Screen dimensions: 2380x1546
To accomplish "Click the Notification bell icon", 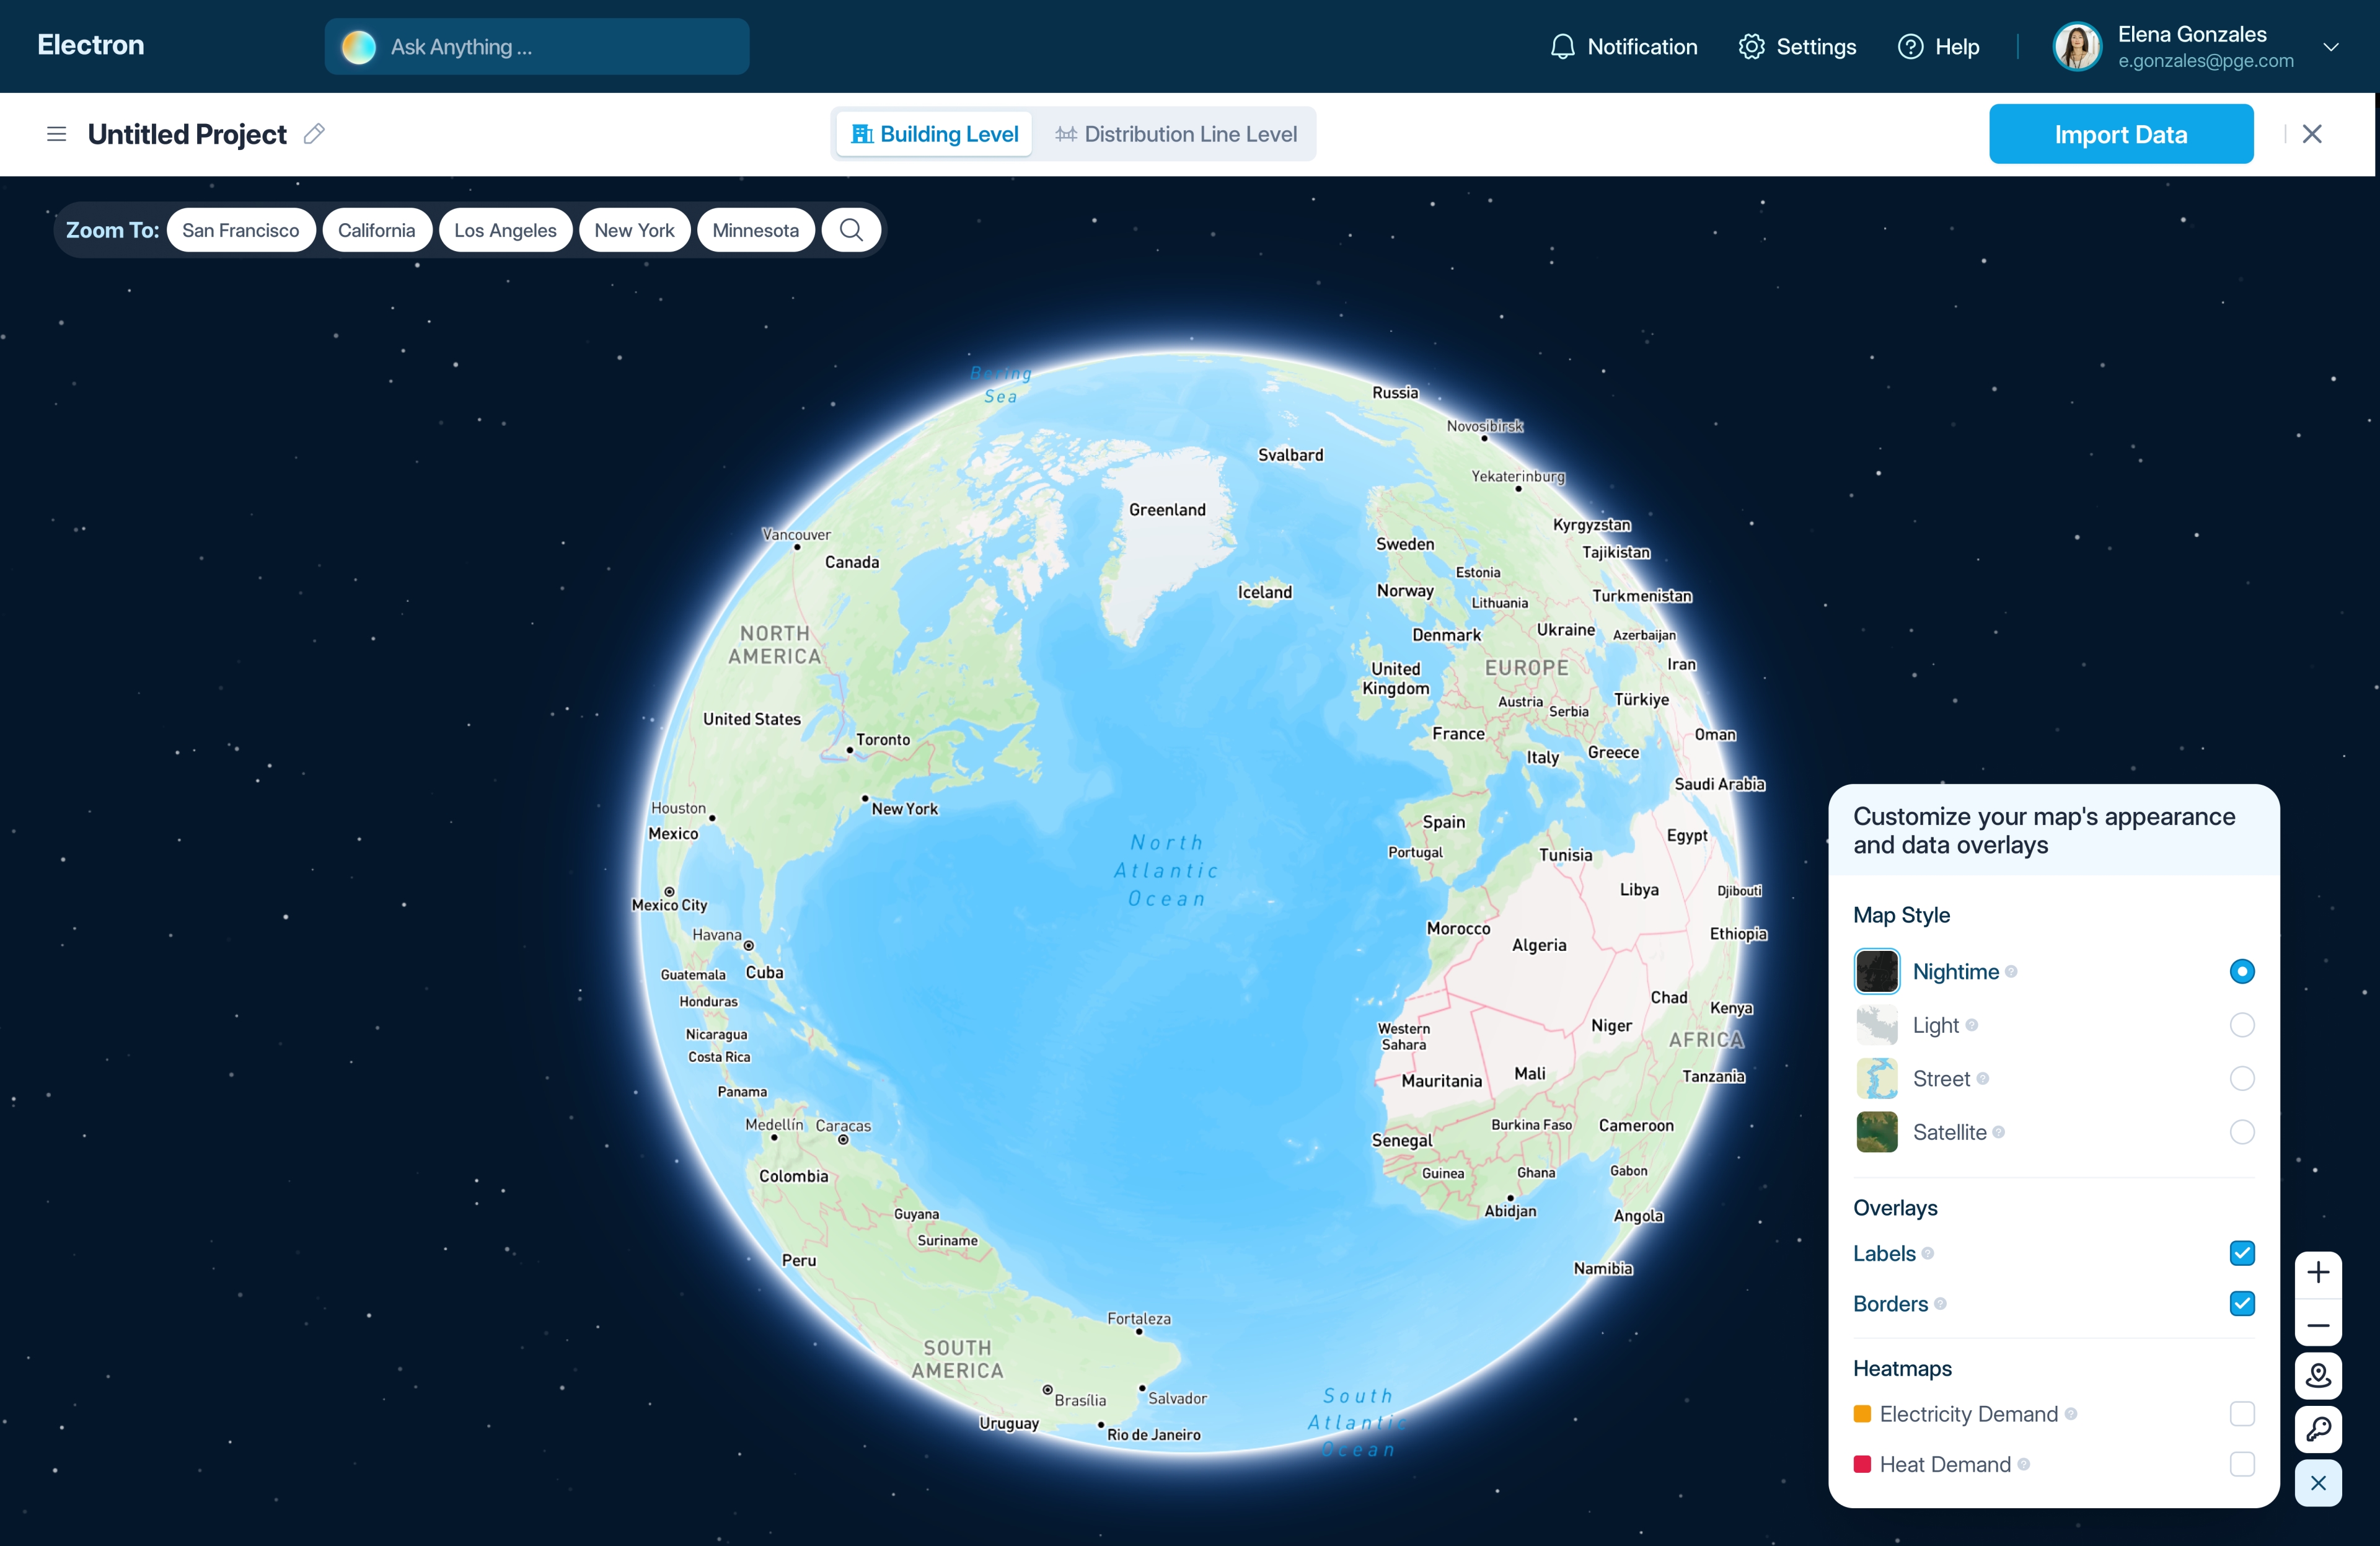I will pos(1562,47).
